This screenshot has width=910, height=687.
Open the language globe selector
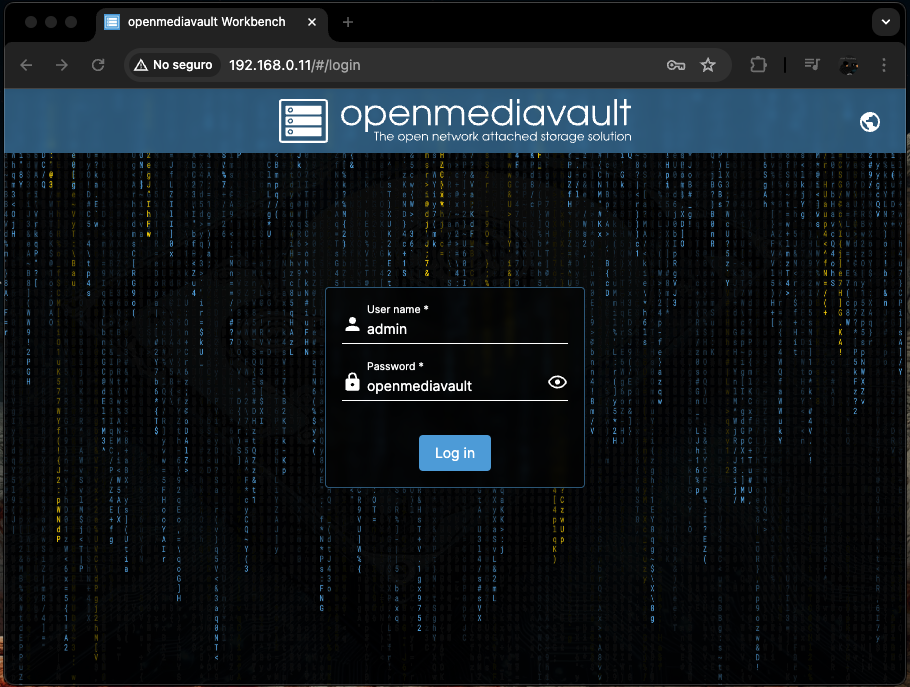(869, 122)
